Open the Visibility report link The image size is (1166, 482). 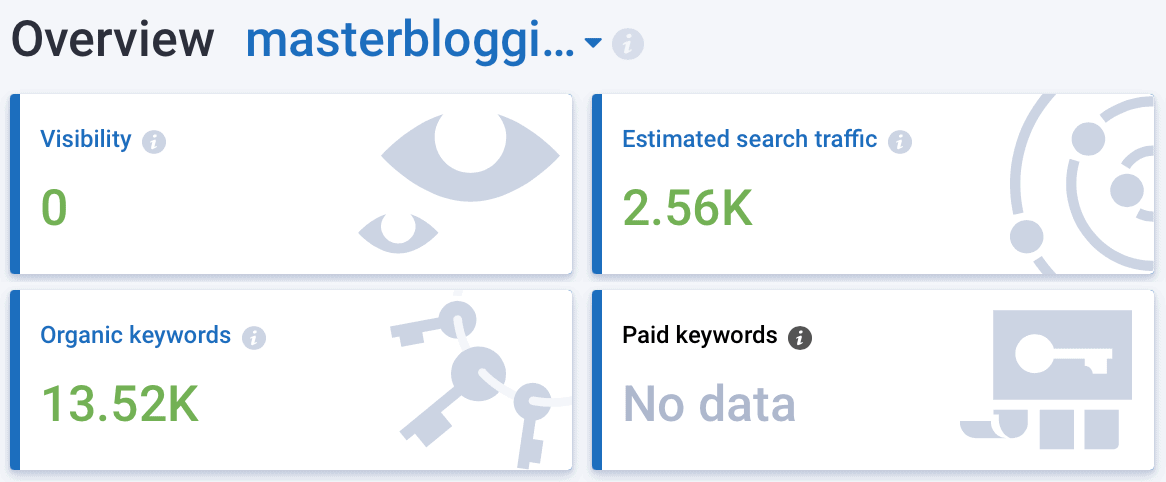click(86, 139)
